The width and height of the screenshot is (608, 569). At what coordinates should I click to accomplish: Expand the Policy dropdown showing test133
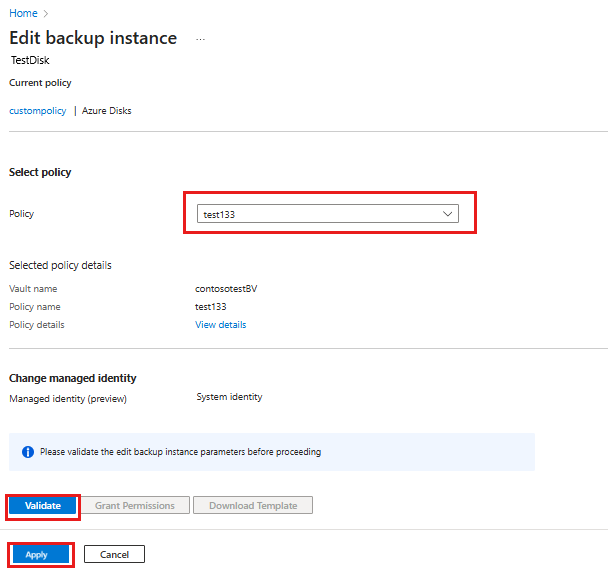(x=328, y=214)
